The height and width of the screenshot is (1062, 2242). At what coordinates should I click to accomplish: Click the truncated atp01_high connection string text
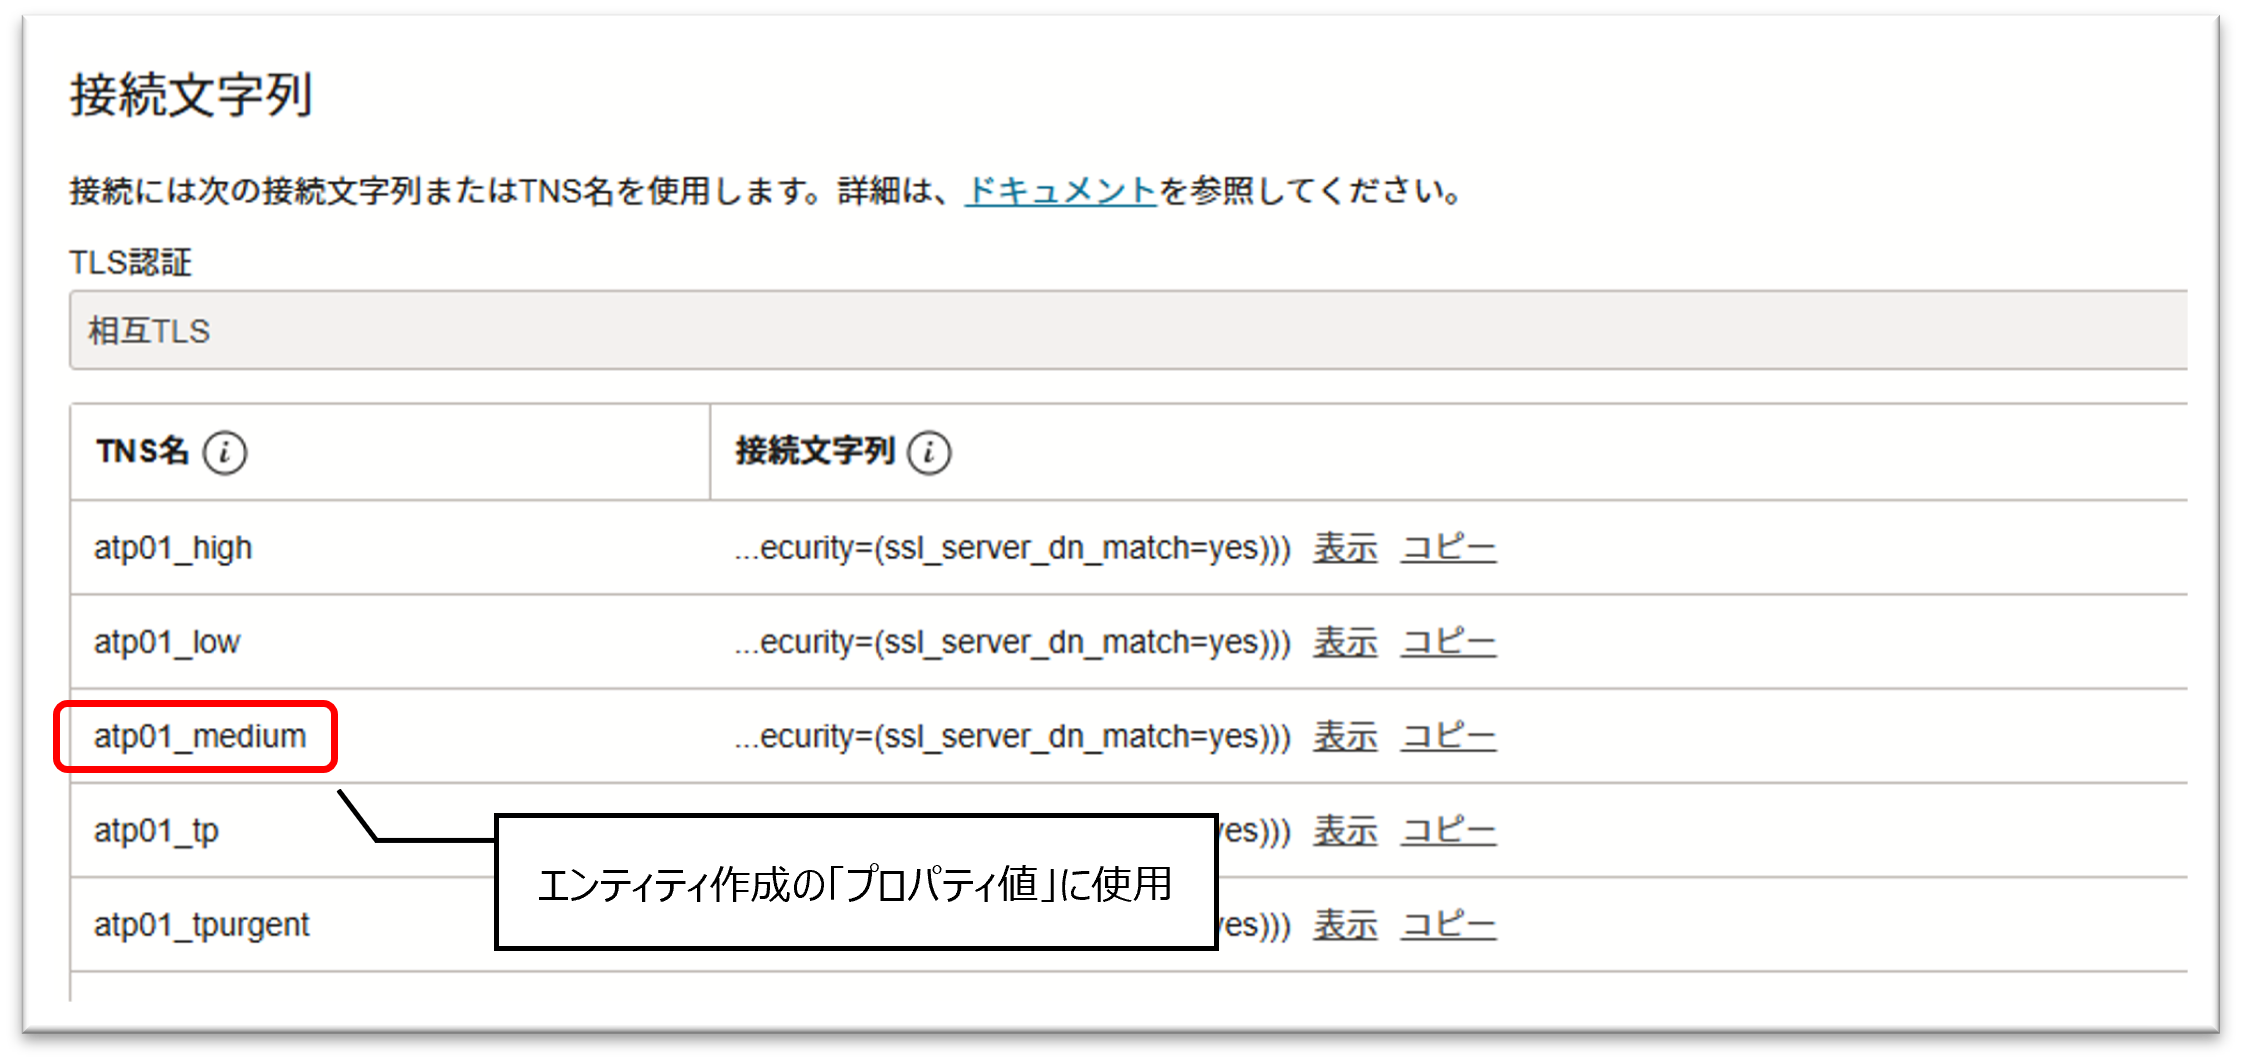coord(1012,548)
